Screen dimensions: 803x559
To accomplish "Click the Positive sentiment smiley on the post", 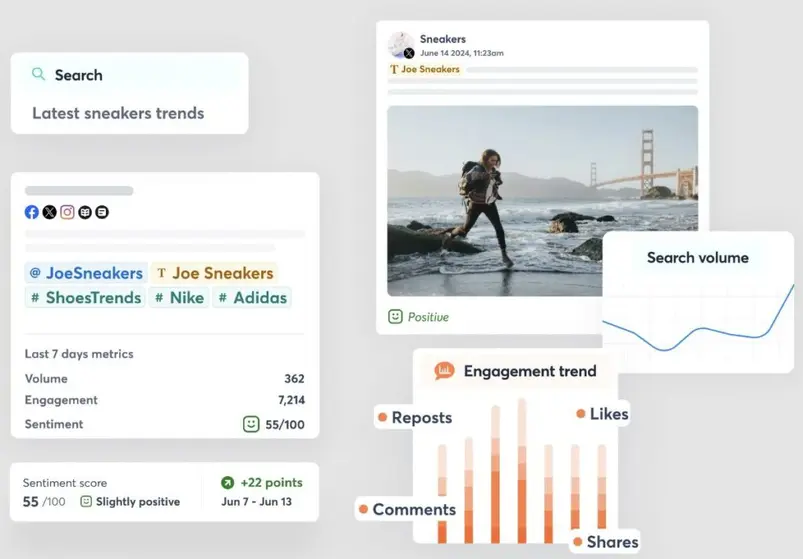I will click(396, 316).
